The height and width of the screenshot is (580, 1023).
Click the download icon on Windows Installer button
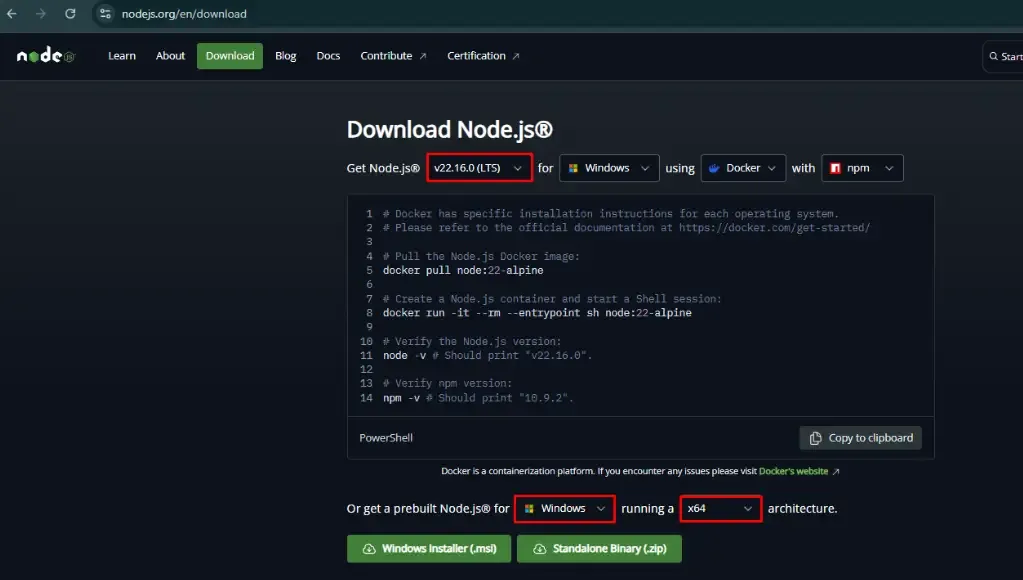[369, 549]
